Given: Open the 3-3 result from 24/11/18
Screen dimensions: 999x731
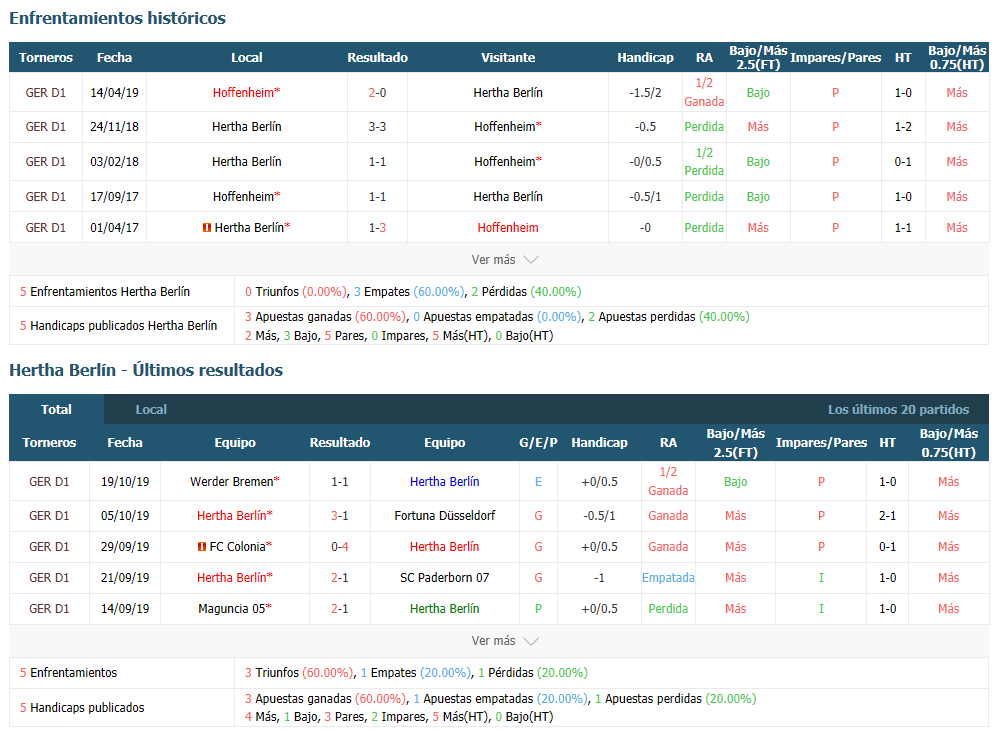Looking at the screenshot, I should (377, 127).
